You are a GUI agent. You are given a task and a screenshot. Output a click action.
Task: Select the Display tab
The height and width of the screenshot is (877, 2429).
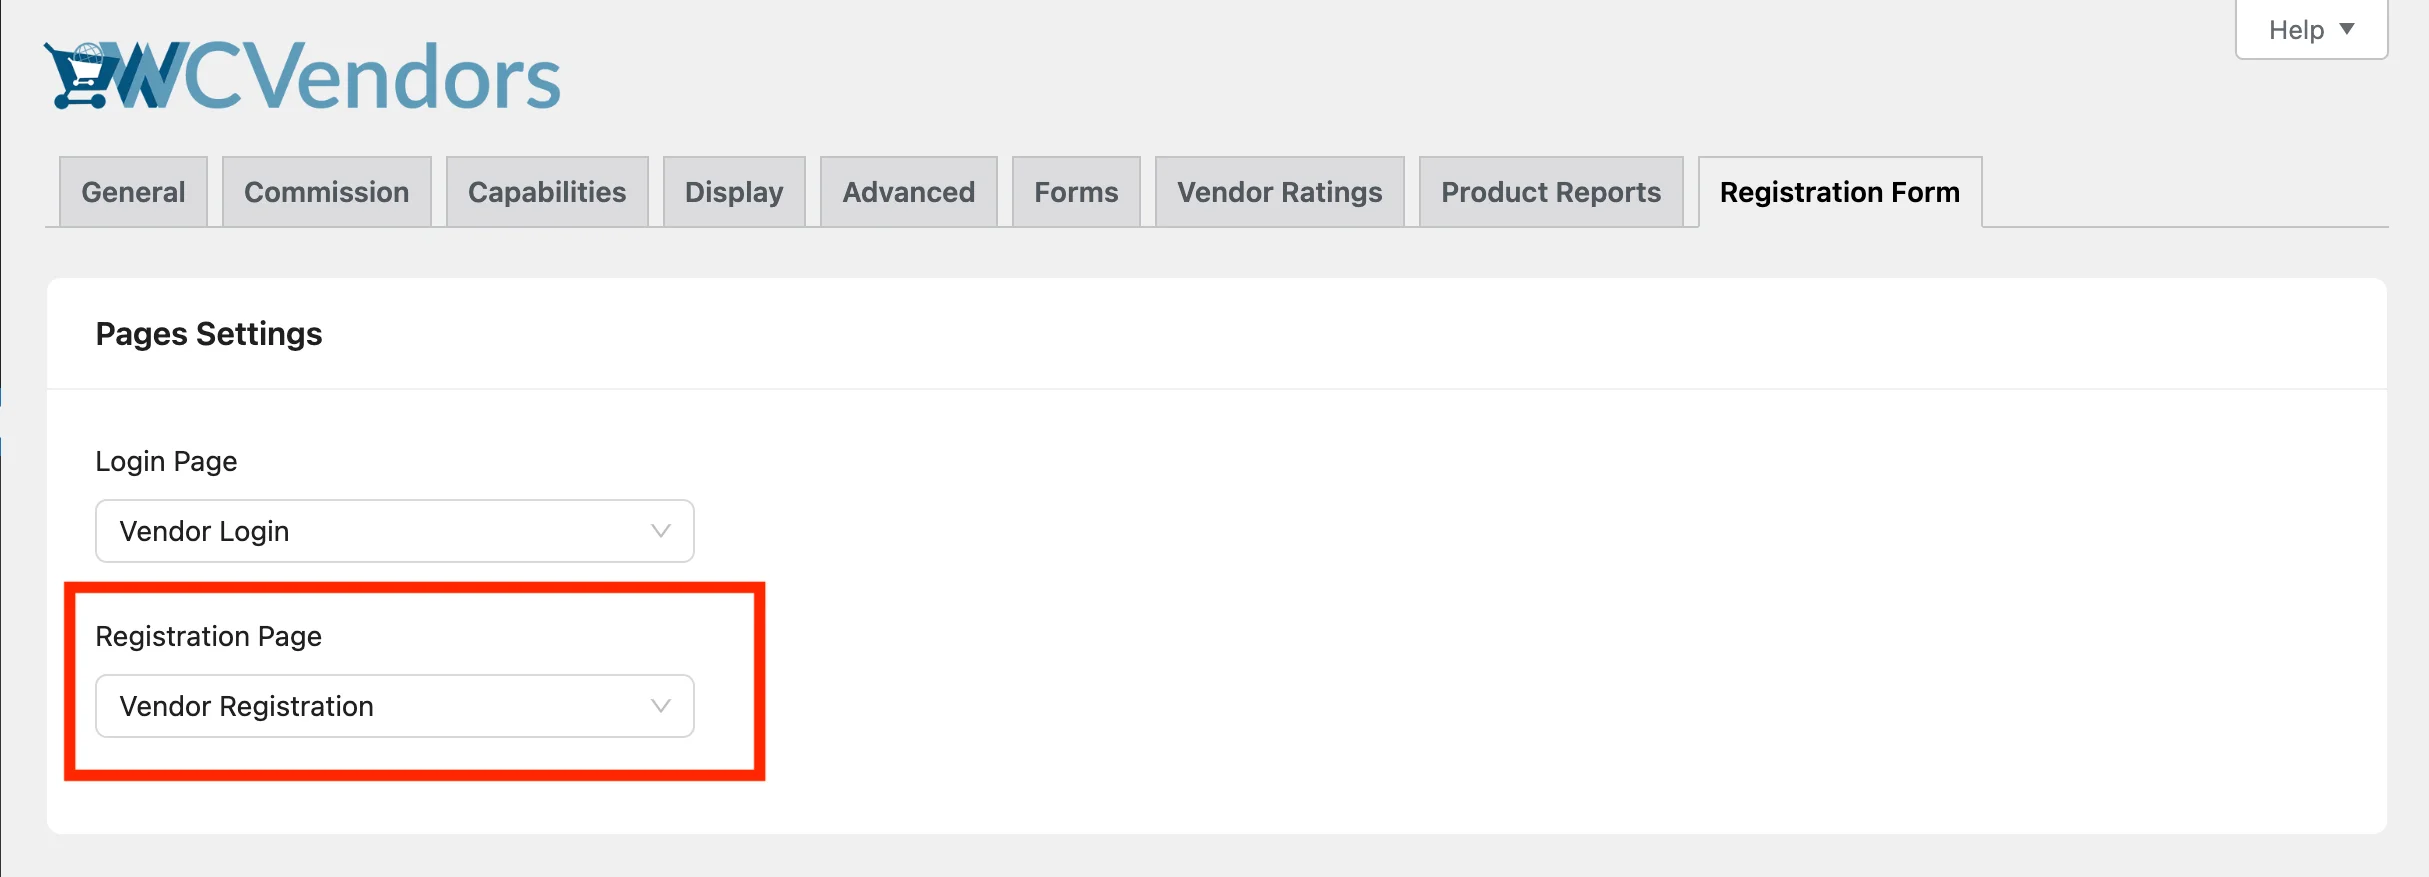pyautogui.click(x=734, y=192)
